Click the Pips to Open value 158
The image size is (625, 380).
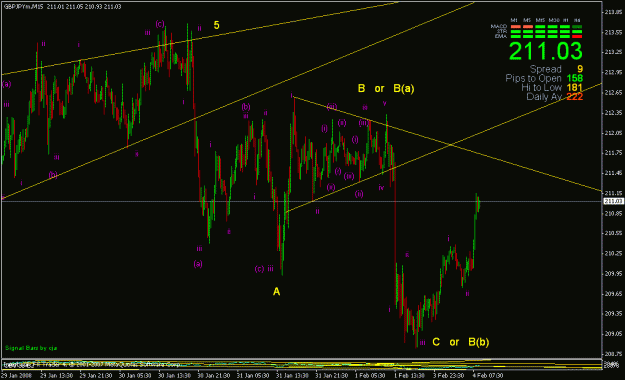574,79
